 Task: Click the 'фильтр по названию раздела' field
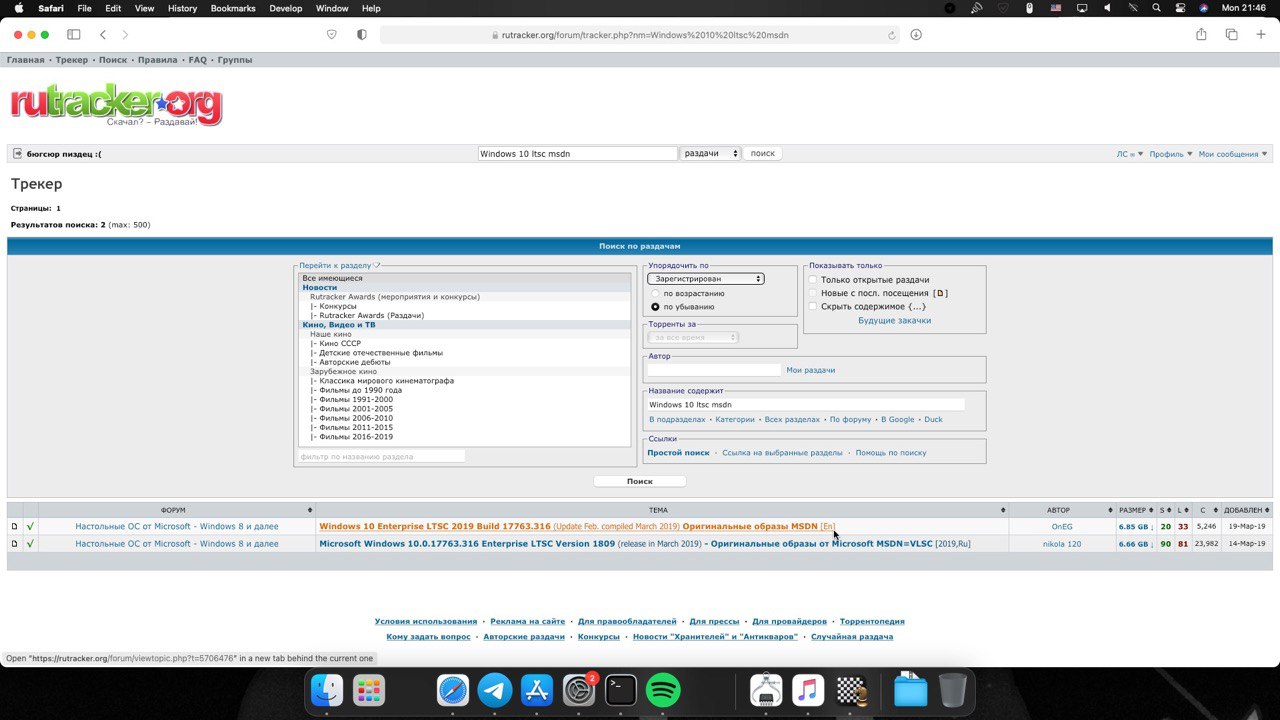381,456
